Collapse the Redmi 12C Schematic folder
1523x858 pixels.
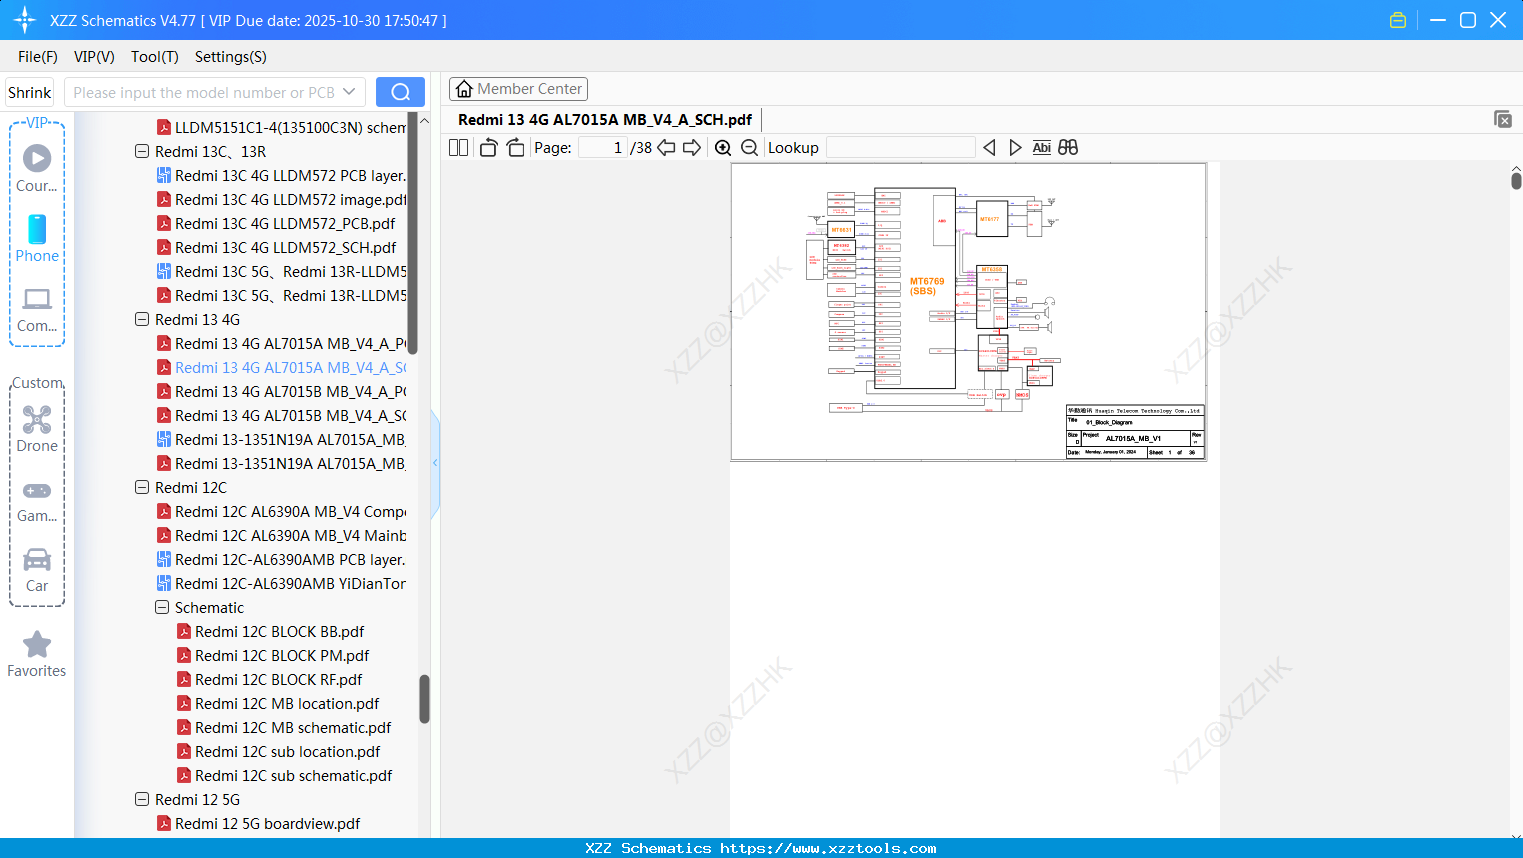[161, 607]
